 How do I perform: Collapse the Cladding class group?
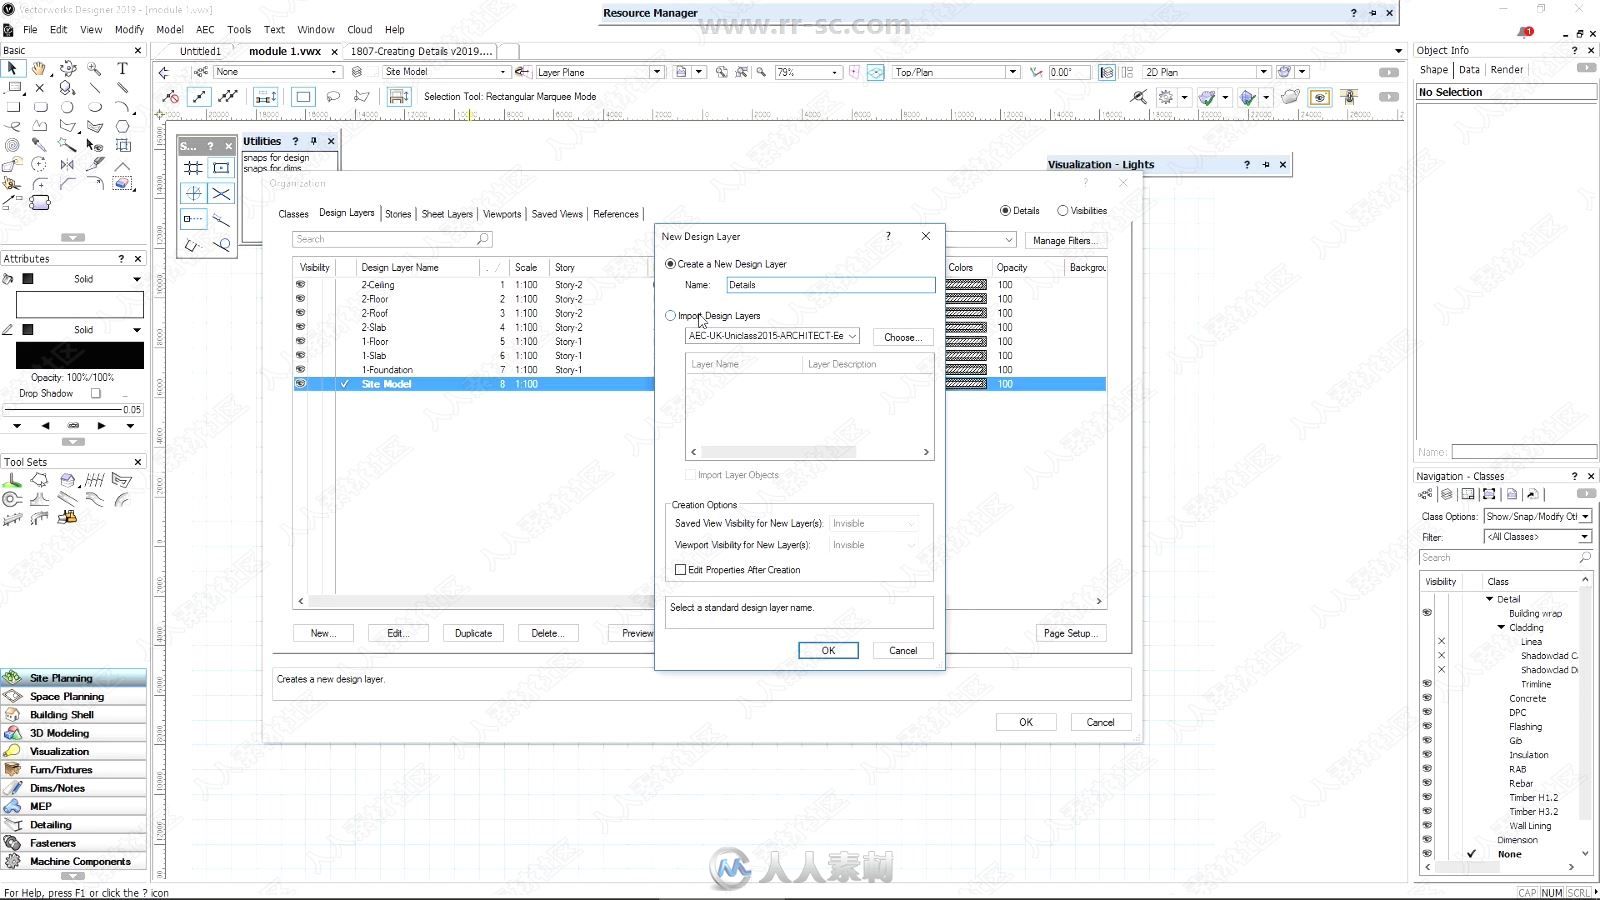(1501, 628)
